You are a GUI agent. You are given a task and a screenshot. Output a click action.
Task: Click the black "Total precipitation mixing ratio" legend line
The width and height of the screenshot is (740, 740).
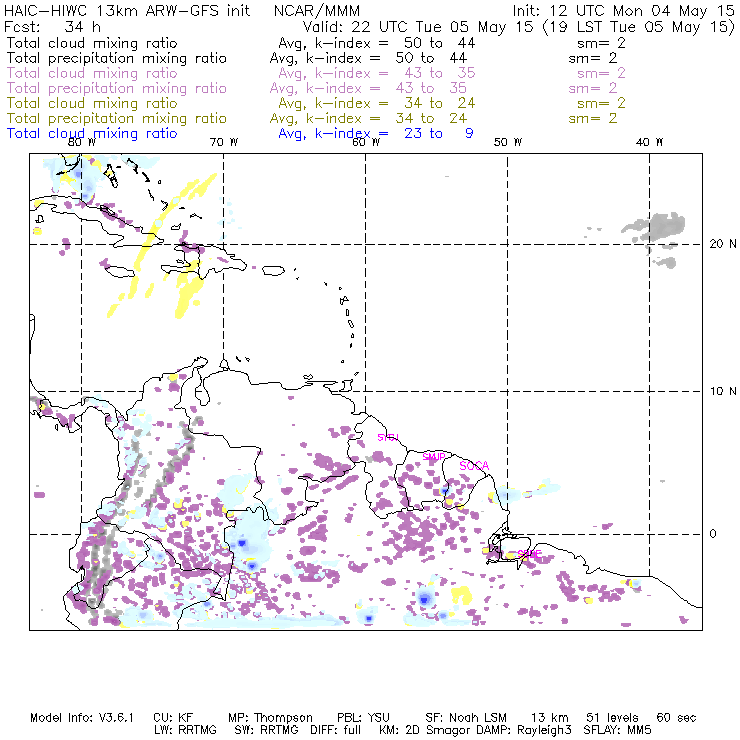[x=117, y=58]
